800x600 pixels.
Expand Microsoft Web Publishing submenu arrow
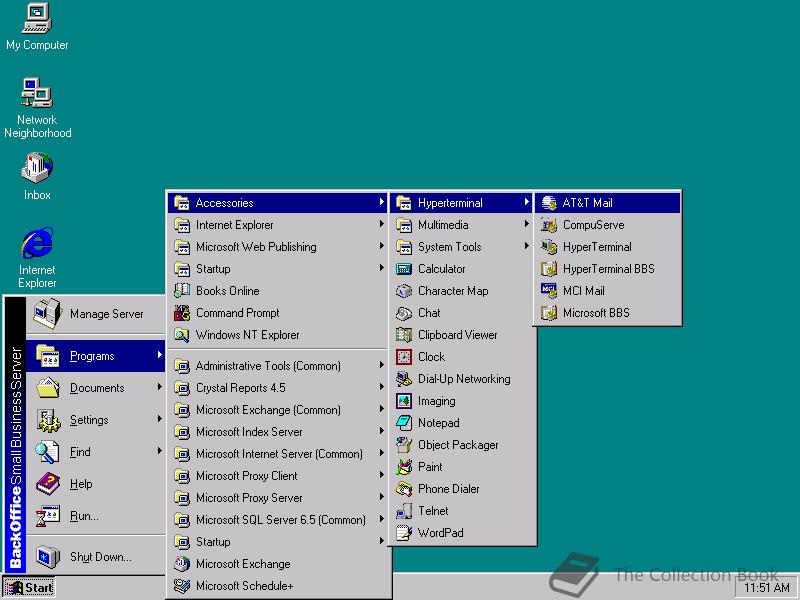pos(382,246)
